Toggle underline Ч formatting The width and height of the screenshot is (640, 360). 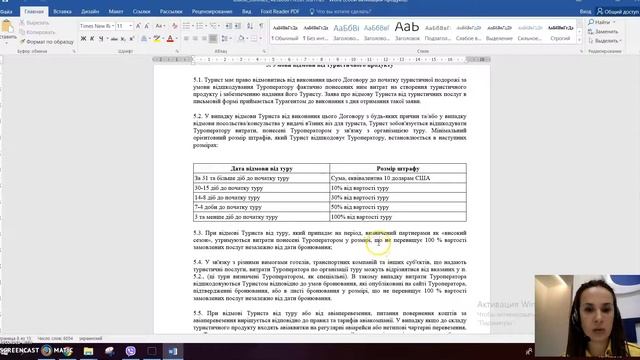[101, 39]
